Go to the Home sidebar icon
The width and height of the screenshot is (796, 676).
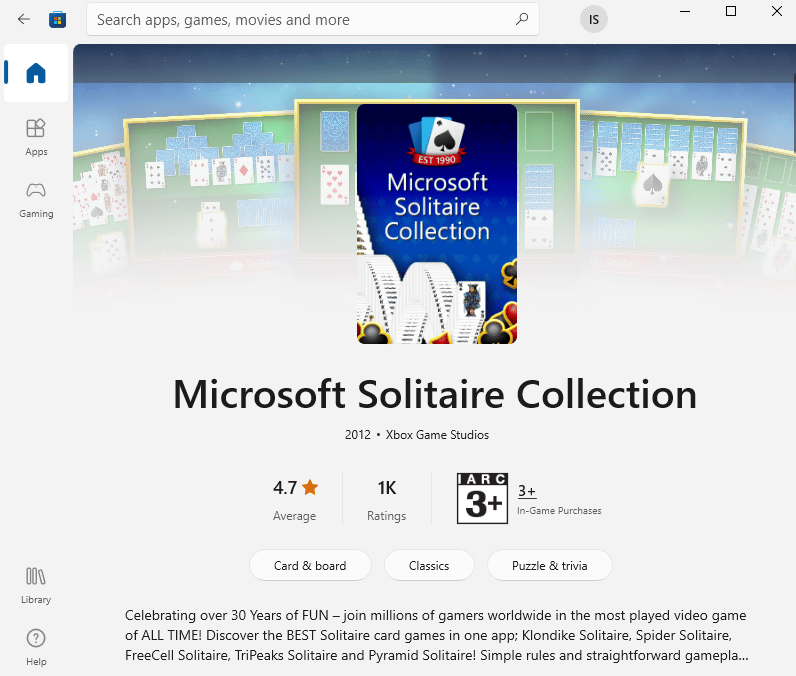pyautogui.click(x=36, y=73)
